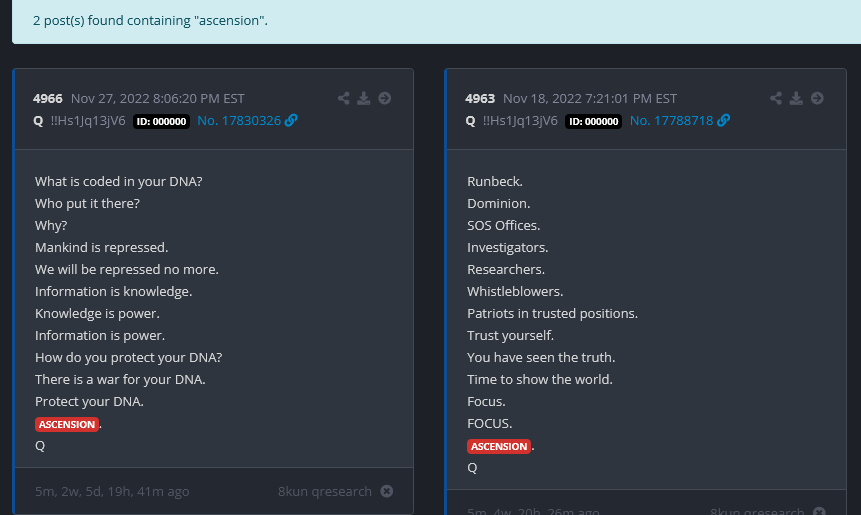Click the x-circle icon next to 8kun qresearch
The height and width of the screenshot is (515, 861).
pyautogui.click(x=387, y=491)
